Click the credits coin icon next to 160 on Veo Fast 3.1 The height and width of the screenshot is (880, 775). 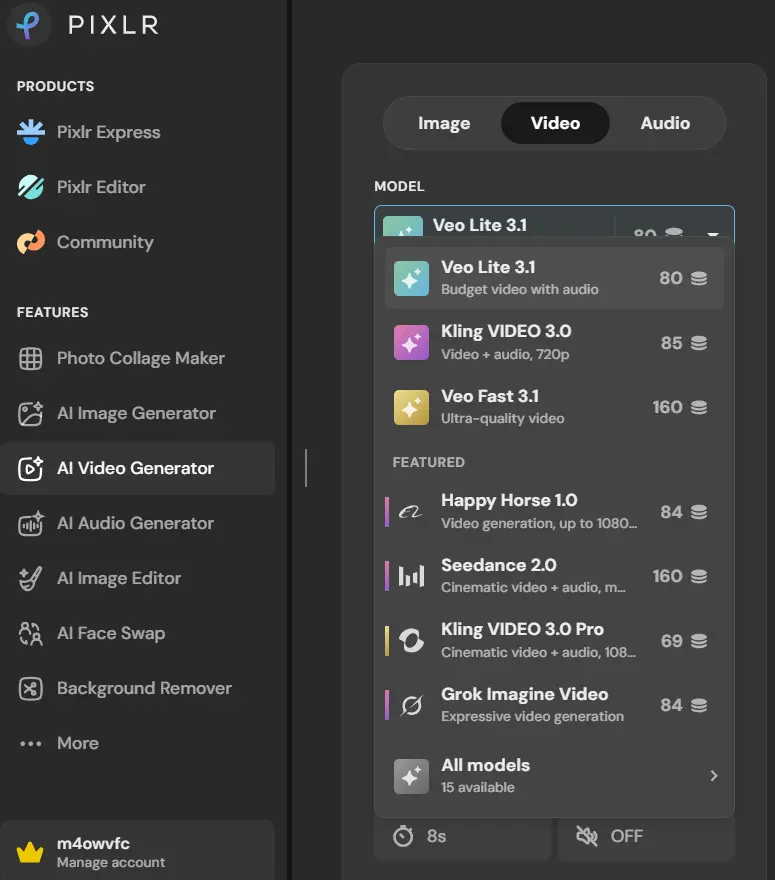coord(699,407)
